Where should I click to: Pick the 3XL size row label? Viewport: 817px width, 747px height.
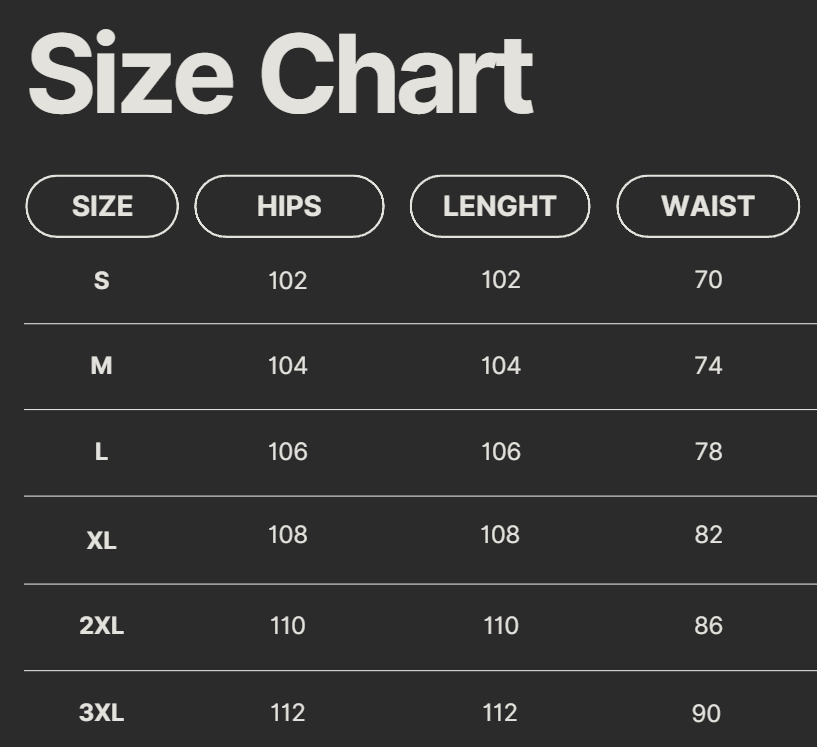101,713
